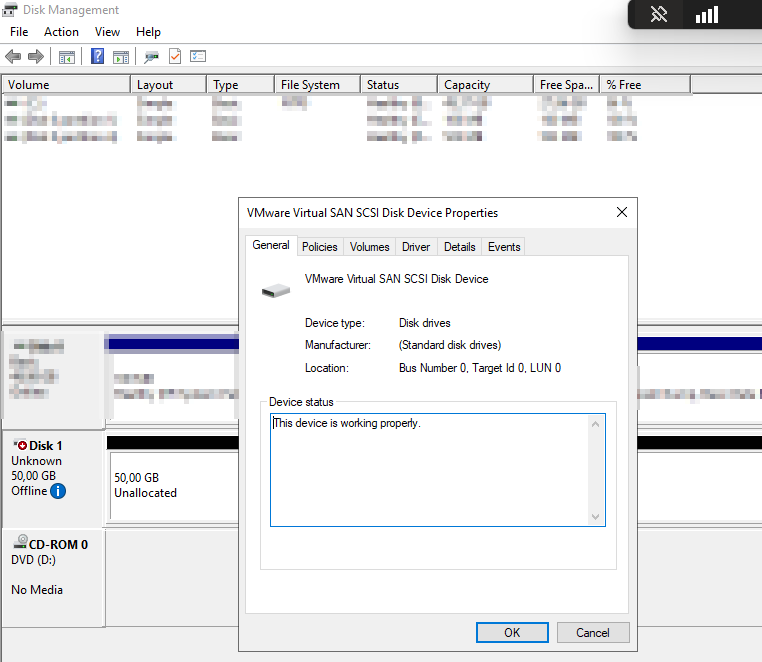Click 'Disk drives' device type value

click(424, 323)
